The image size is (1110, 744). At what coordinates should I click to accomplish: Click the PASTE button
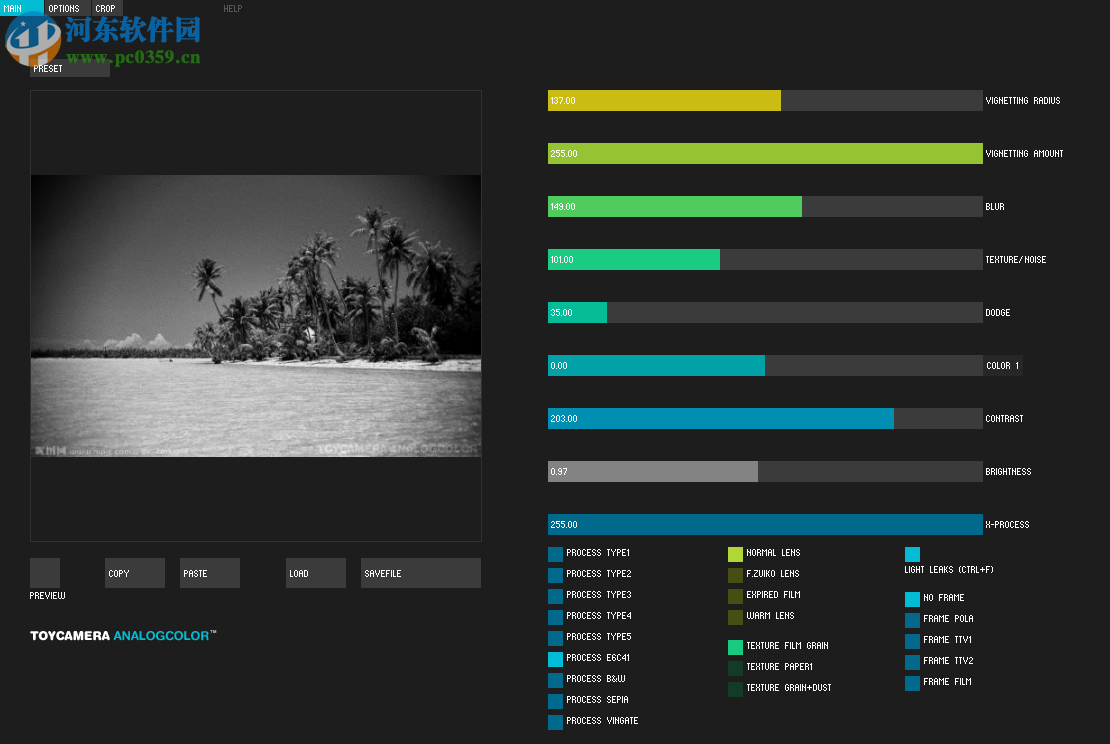click(210, 573)
